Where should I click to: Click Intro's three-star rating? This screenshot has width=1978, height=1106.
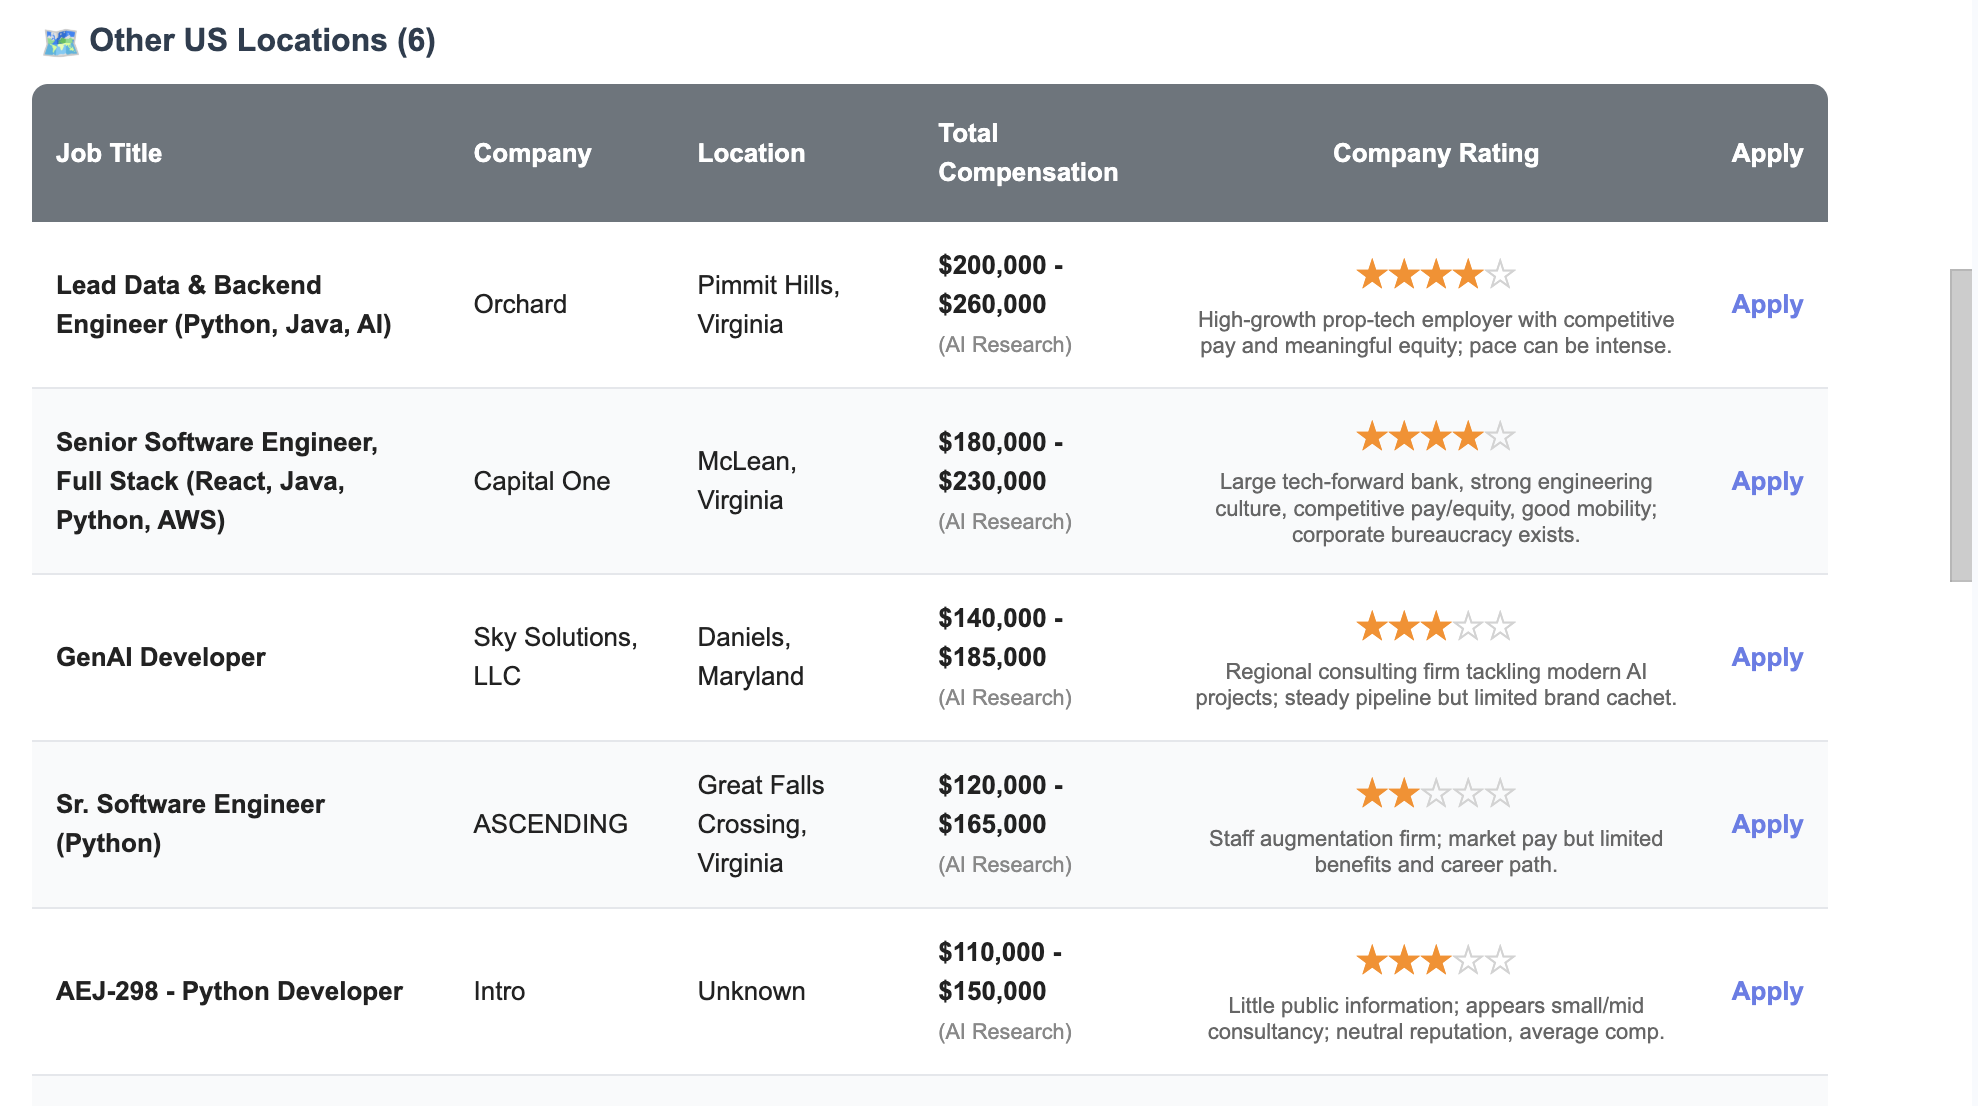point(1435,961)
